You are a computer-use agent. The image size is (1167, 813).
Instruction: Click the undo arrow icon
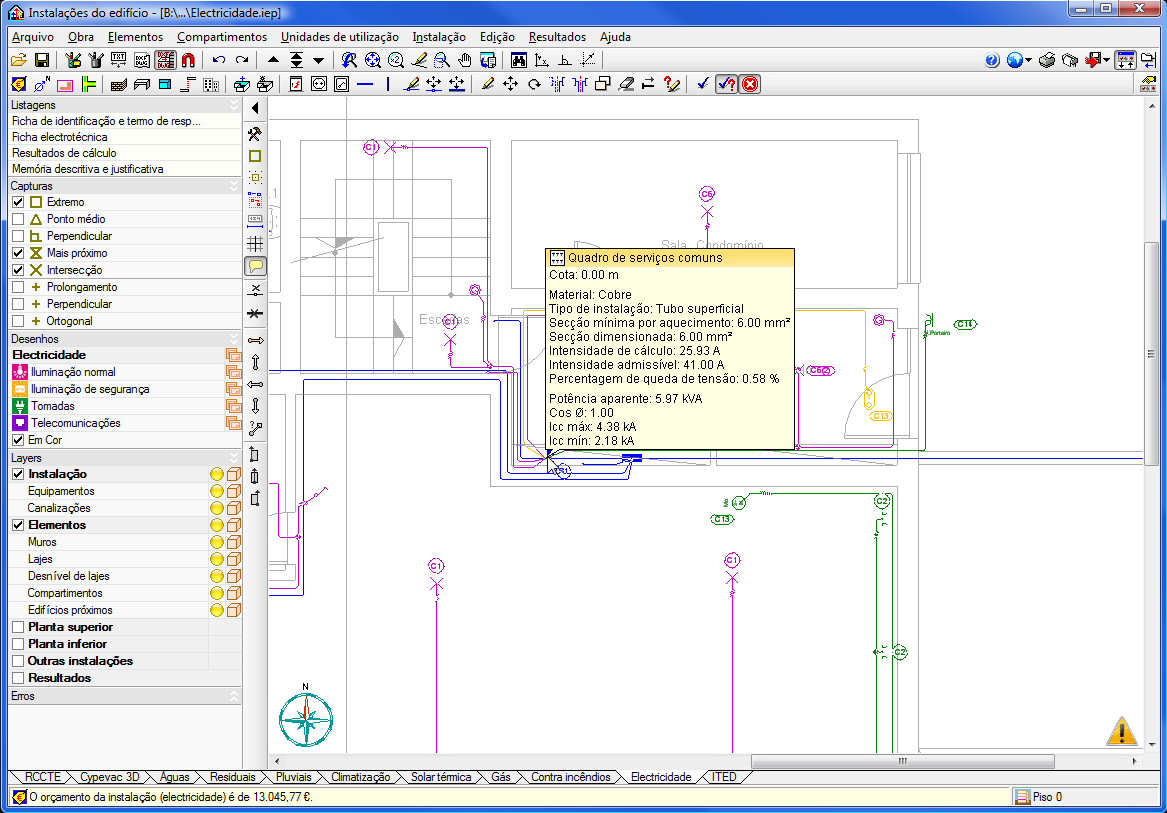tap(219, 60)
